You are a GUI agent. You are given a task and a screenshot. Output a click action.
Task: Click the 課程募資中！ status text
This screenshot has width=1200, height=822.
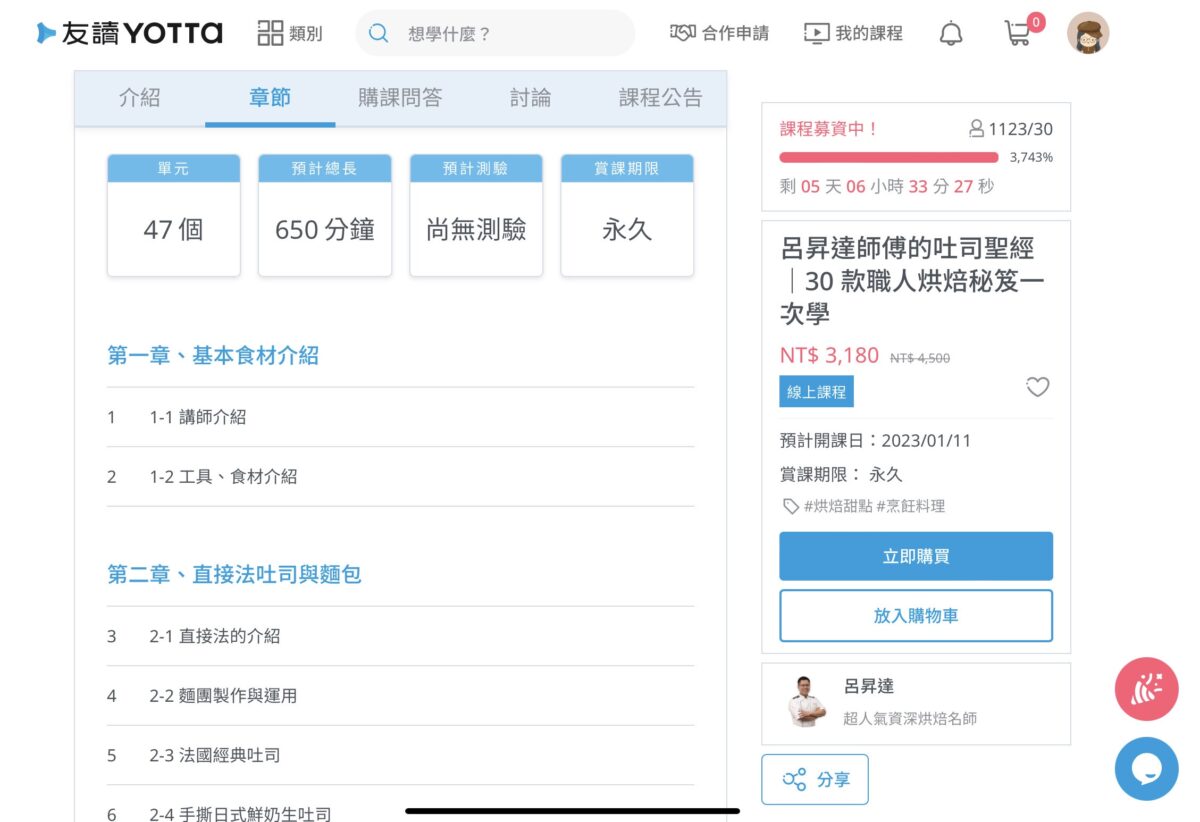pos(829,129)
